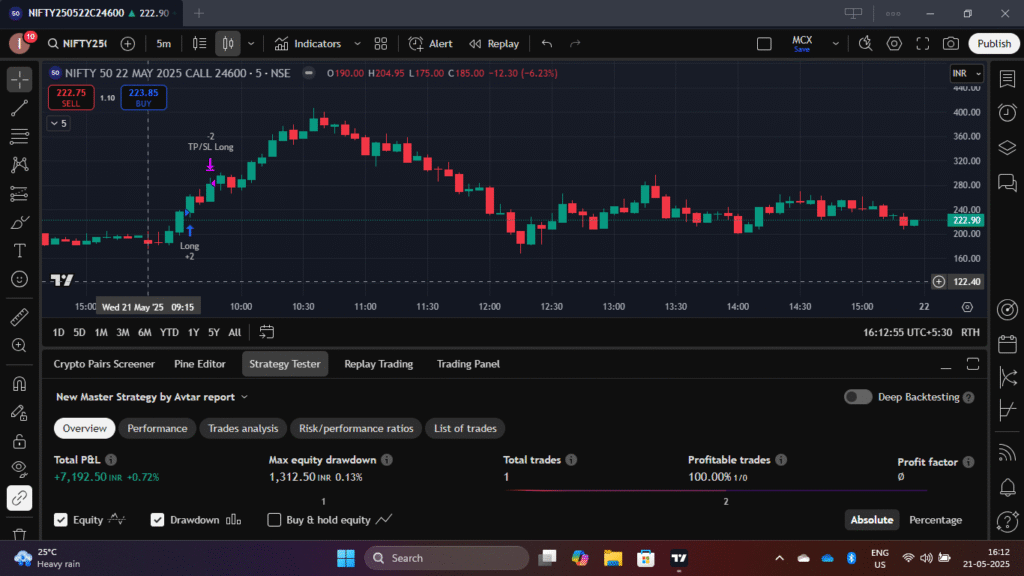
Task: Open File Explorer from the taskbar
Action: 613,558
